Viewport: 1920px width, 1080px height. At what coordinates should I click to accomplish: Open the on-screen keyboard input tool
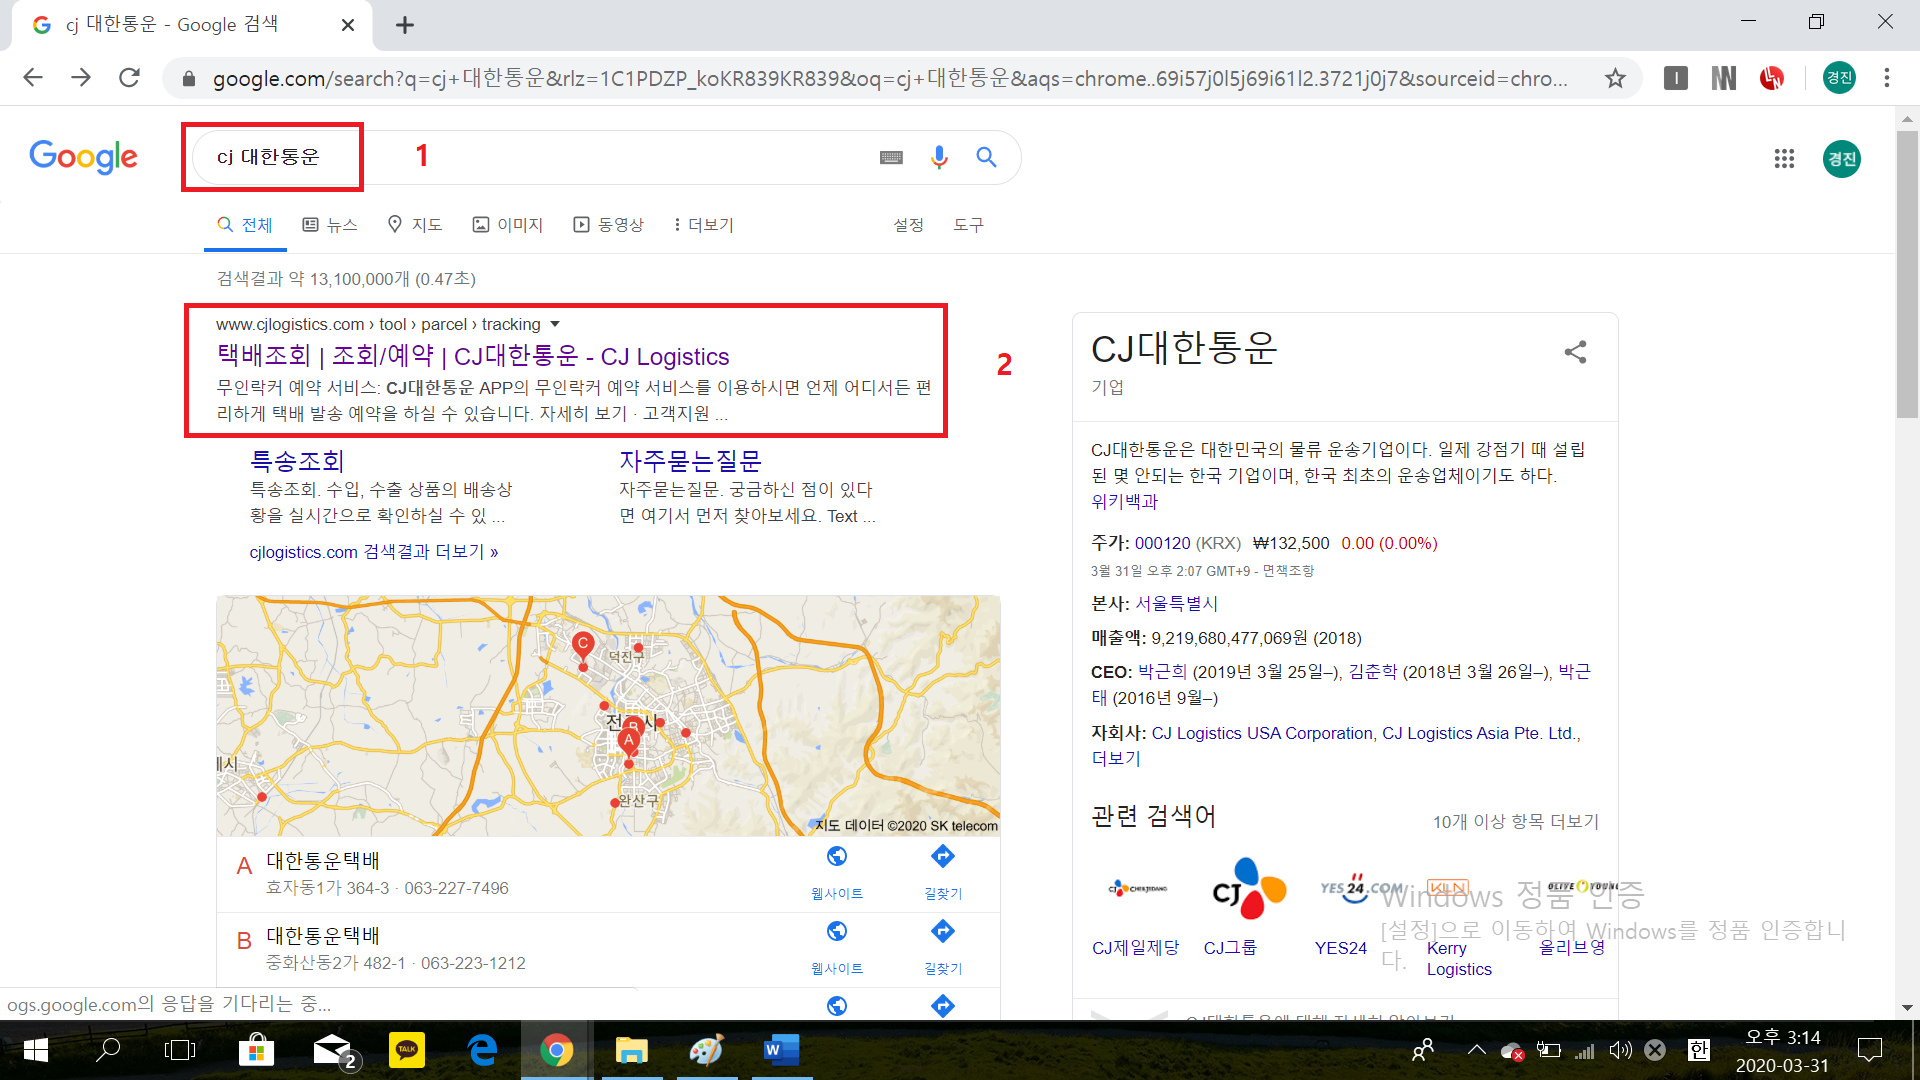tap(891, 157)
